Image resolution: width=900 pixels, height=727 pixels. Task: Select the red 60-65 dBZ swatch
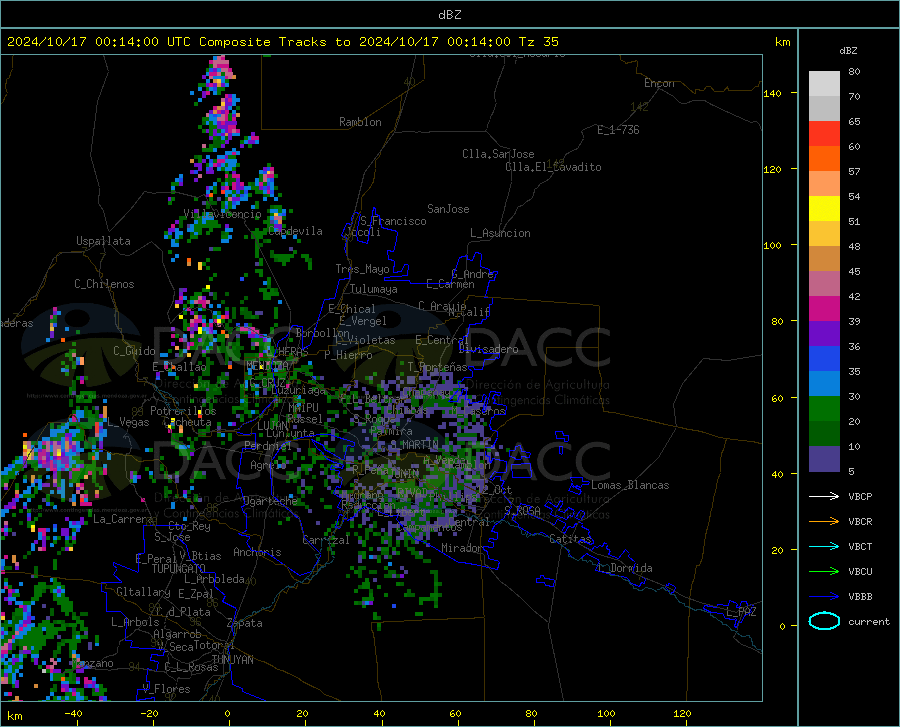tap(824, 134)
